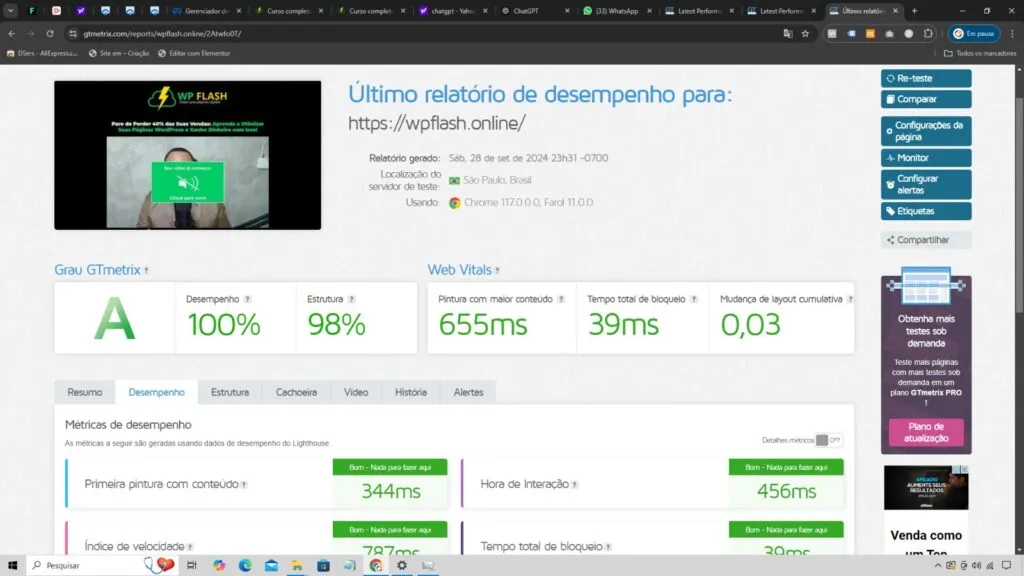1024x576 pixels.
Task: Open the Mail app from the taskbar
Action: 271,565
